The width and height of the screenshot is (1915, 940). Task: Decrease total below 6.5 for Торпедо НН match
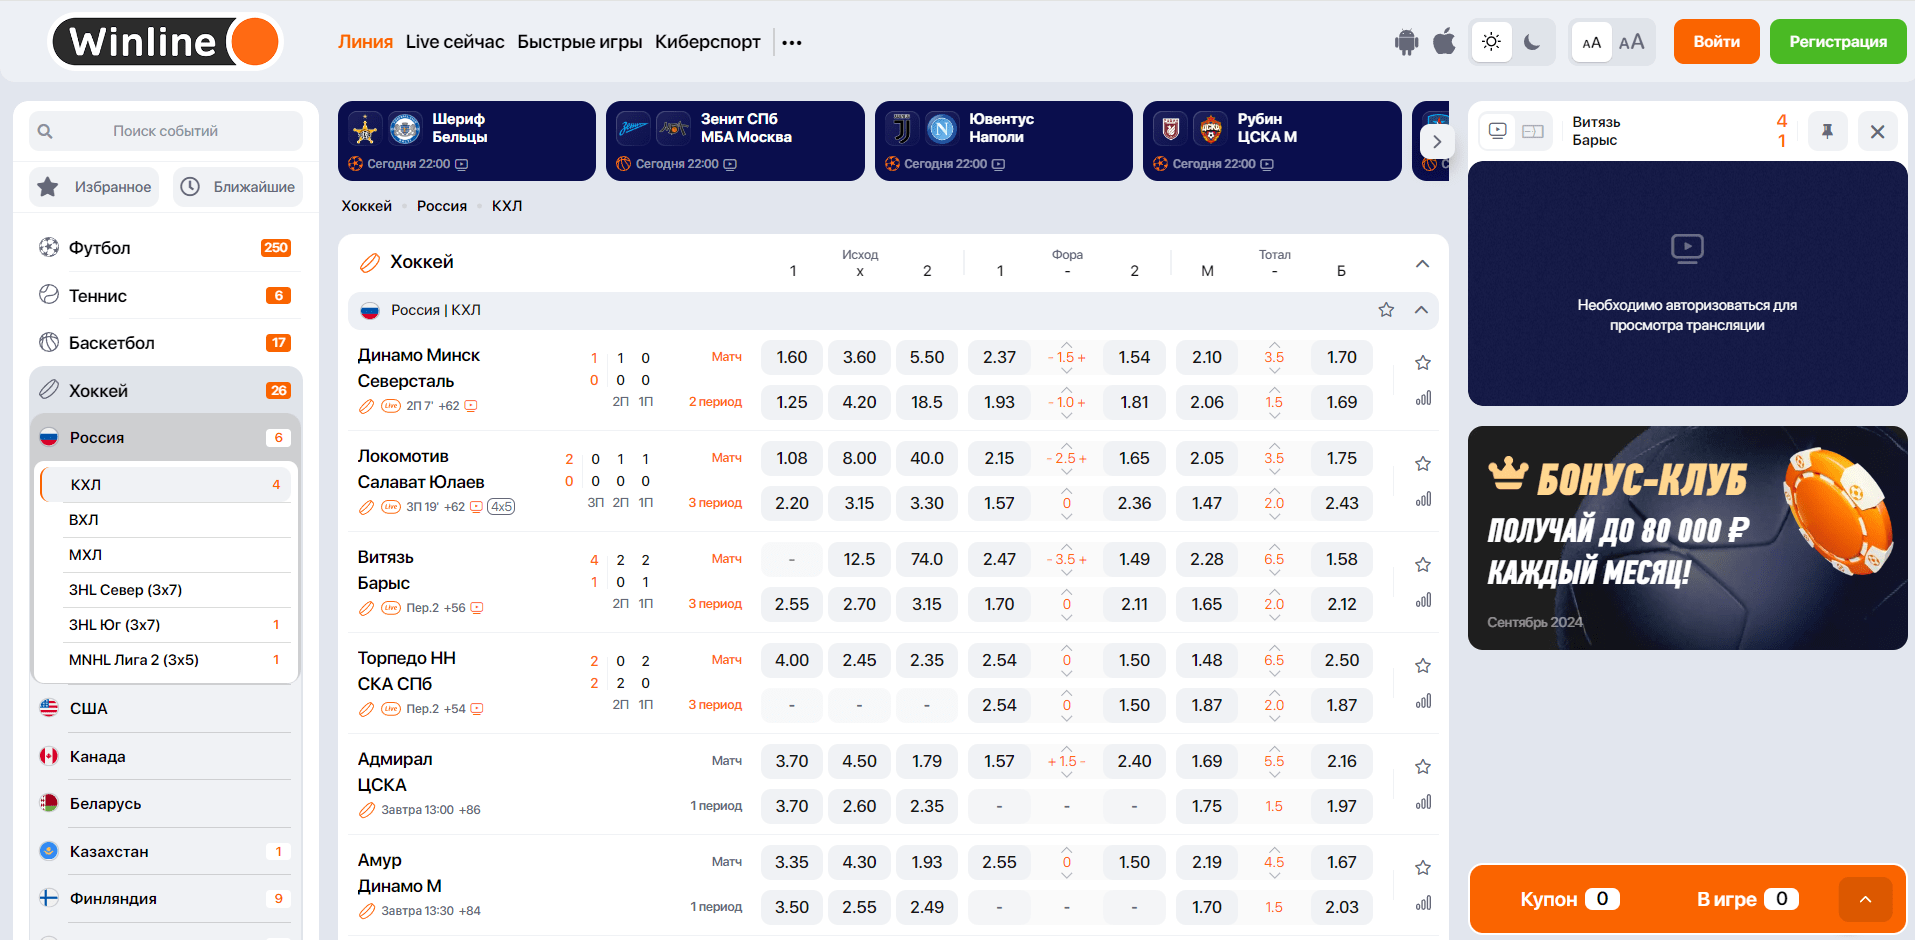(x=1274, y=674)
